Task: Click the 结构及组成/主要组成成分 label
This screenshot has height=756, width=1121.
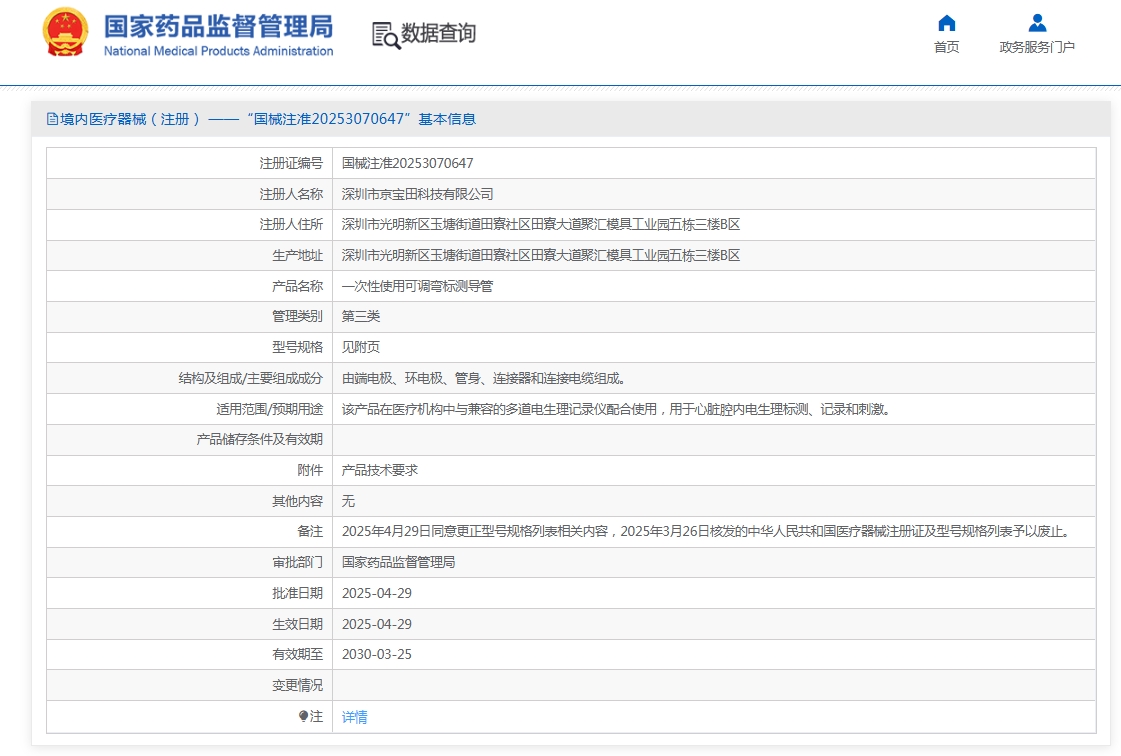Action: 250,378
